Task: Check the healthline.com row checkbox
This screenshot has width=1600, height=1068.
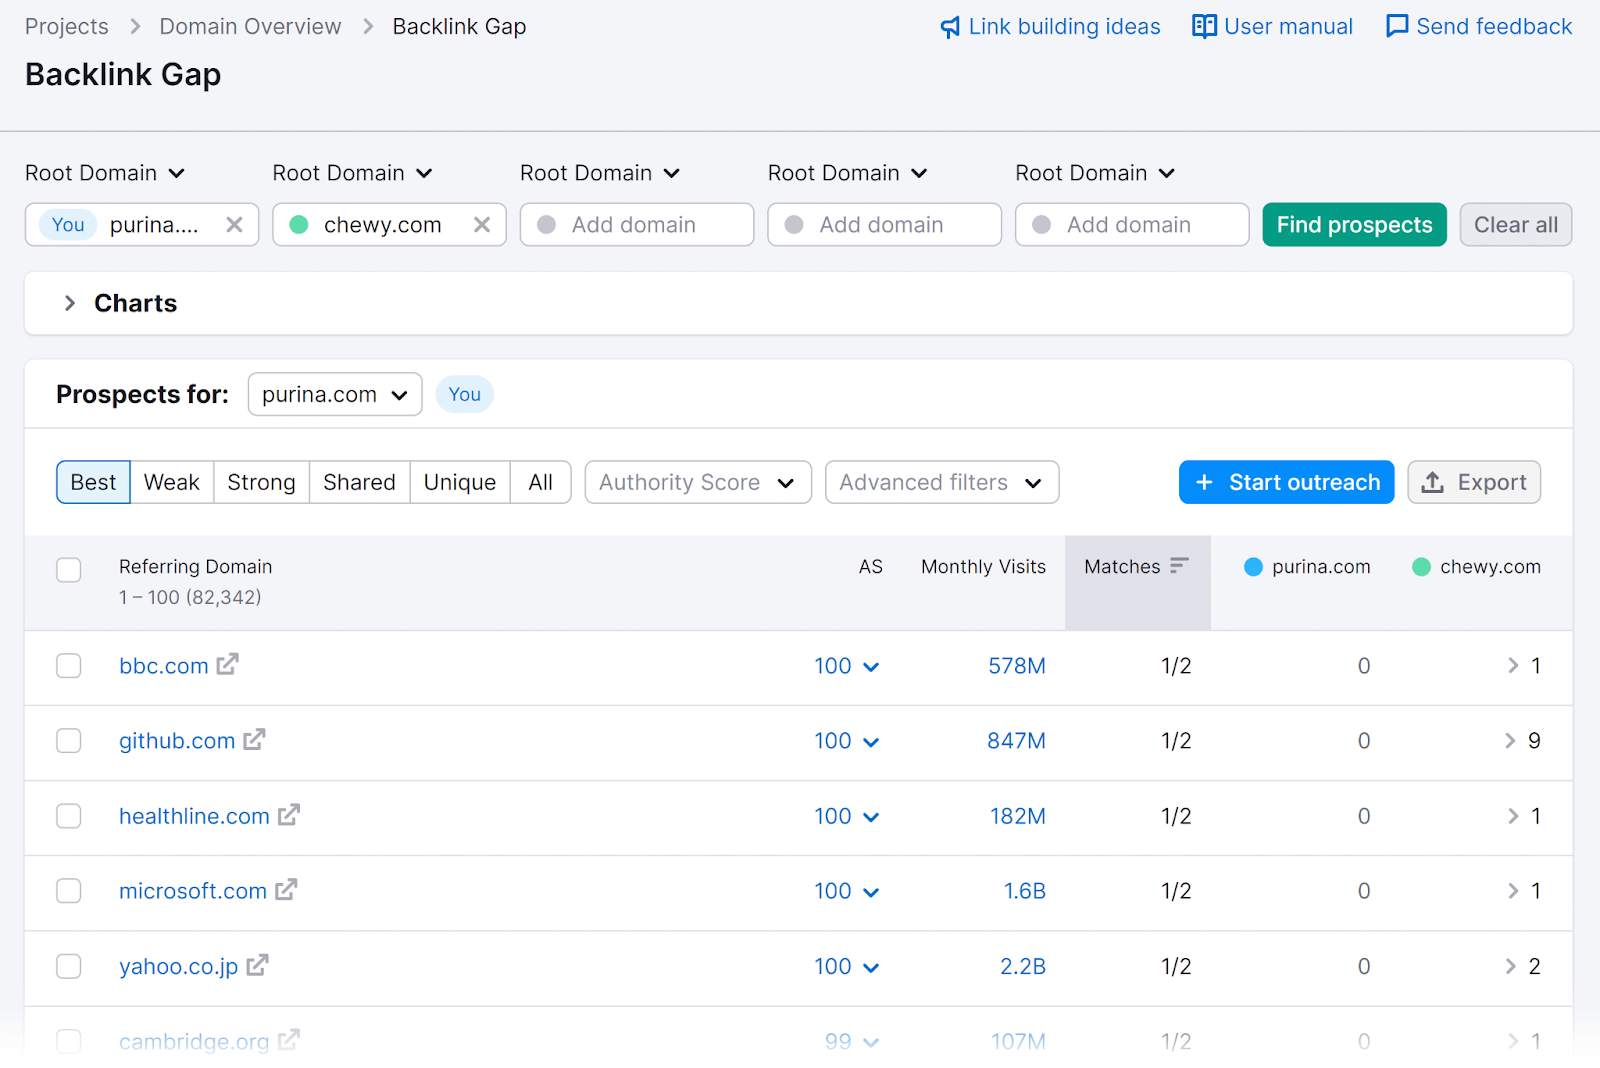Action: tap(69, 816)
